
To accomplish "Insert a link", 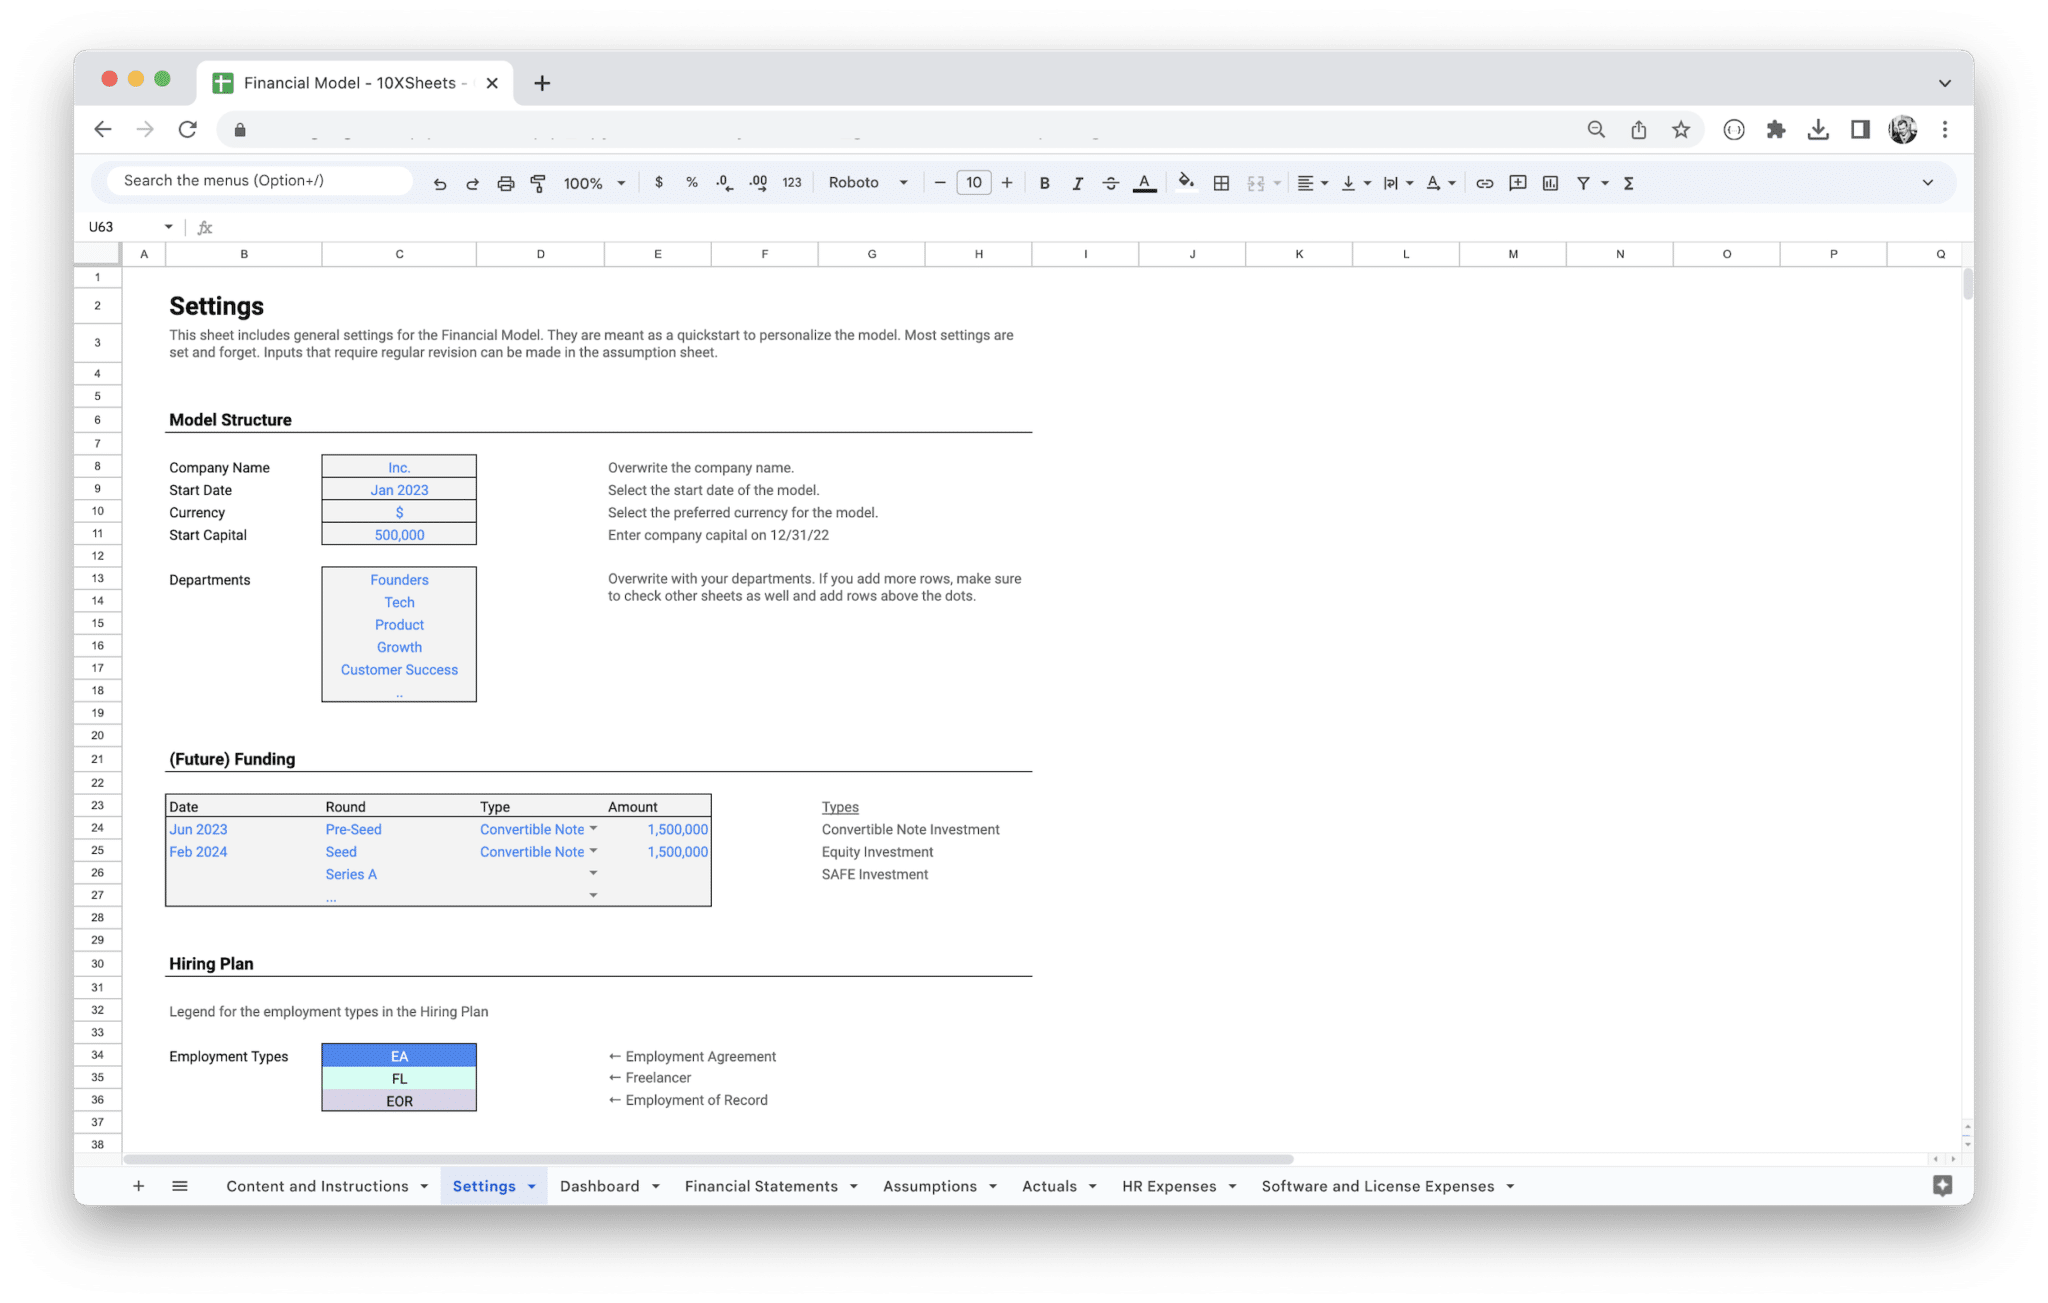I will [1484, 182].
